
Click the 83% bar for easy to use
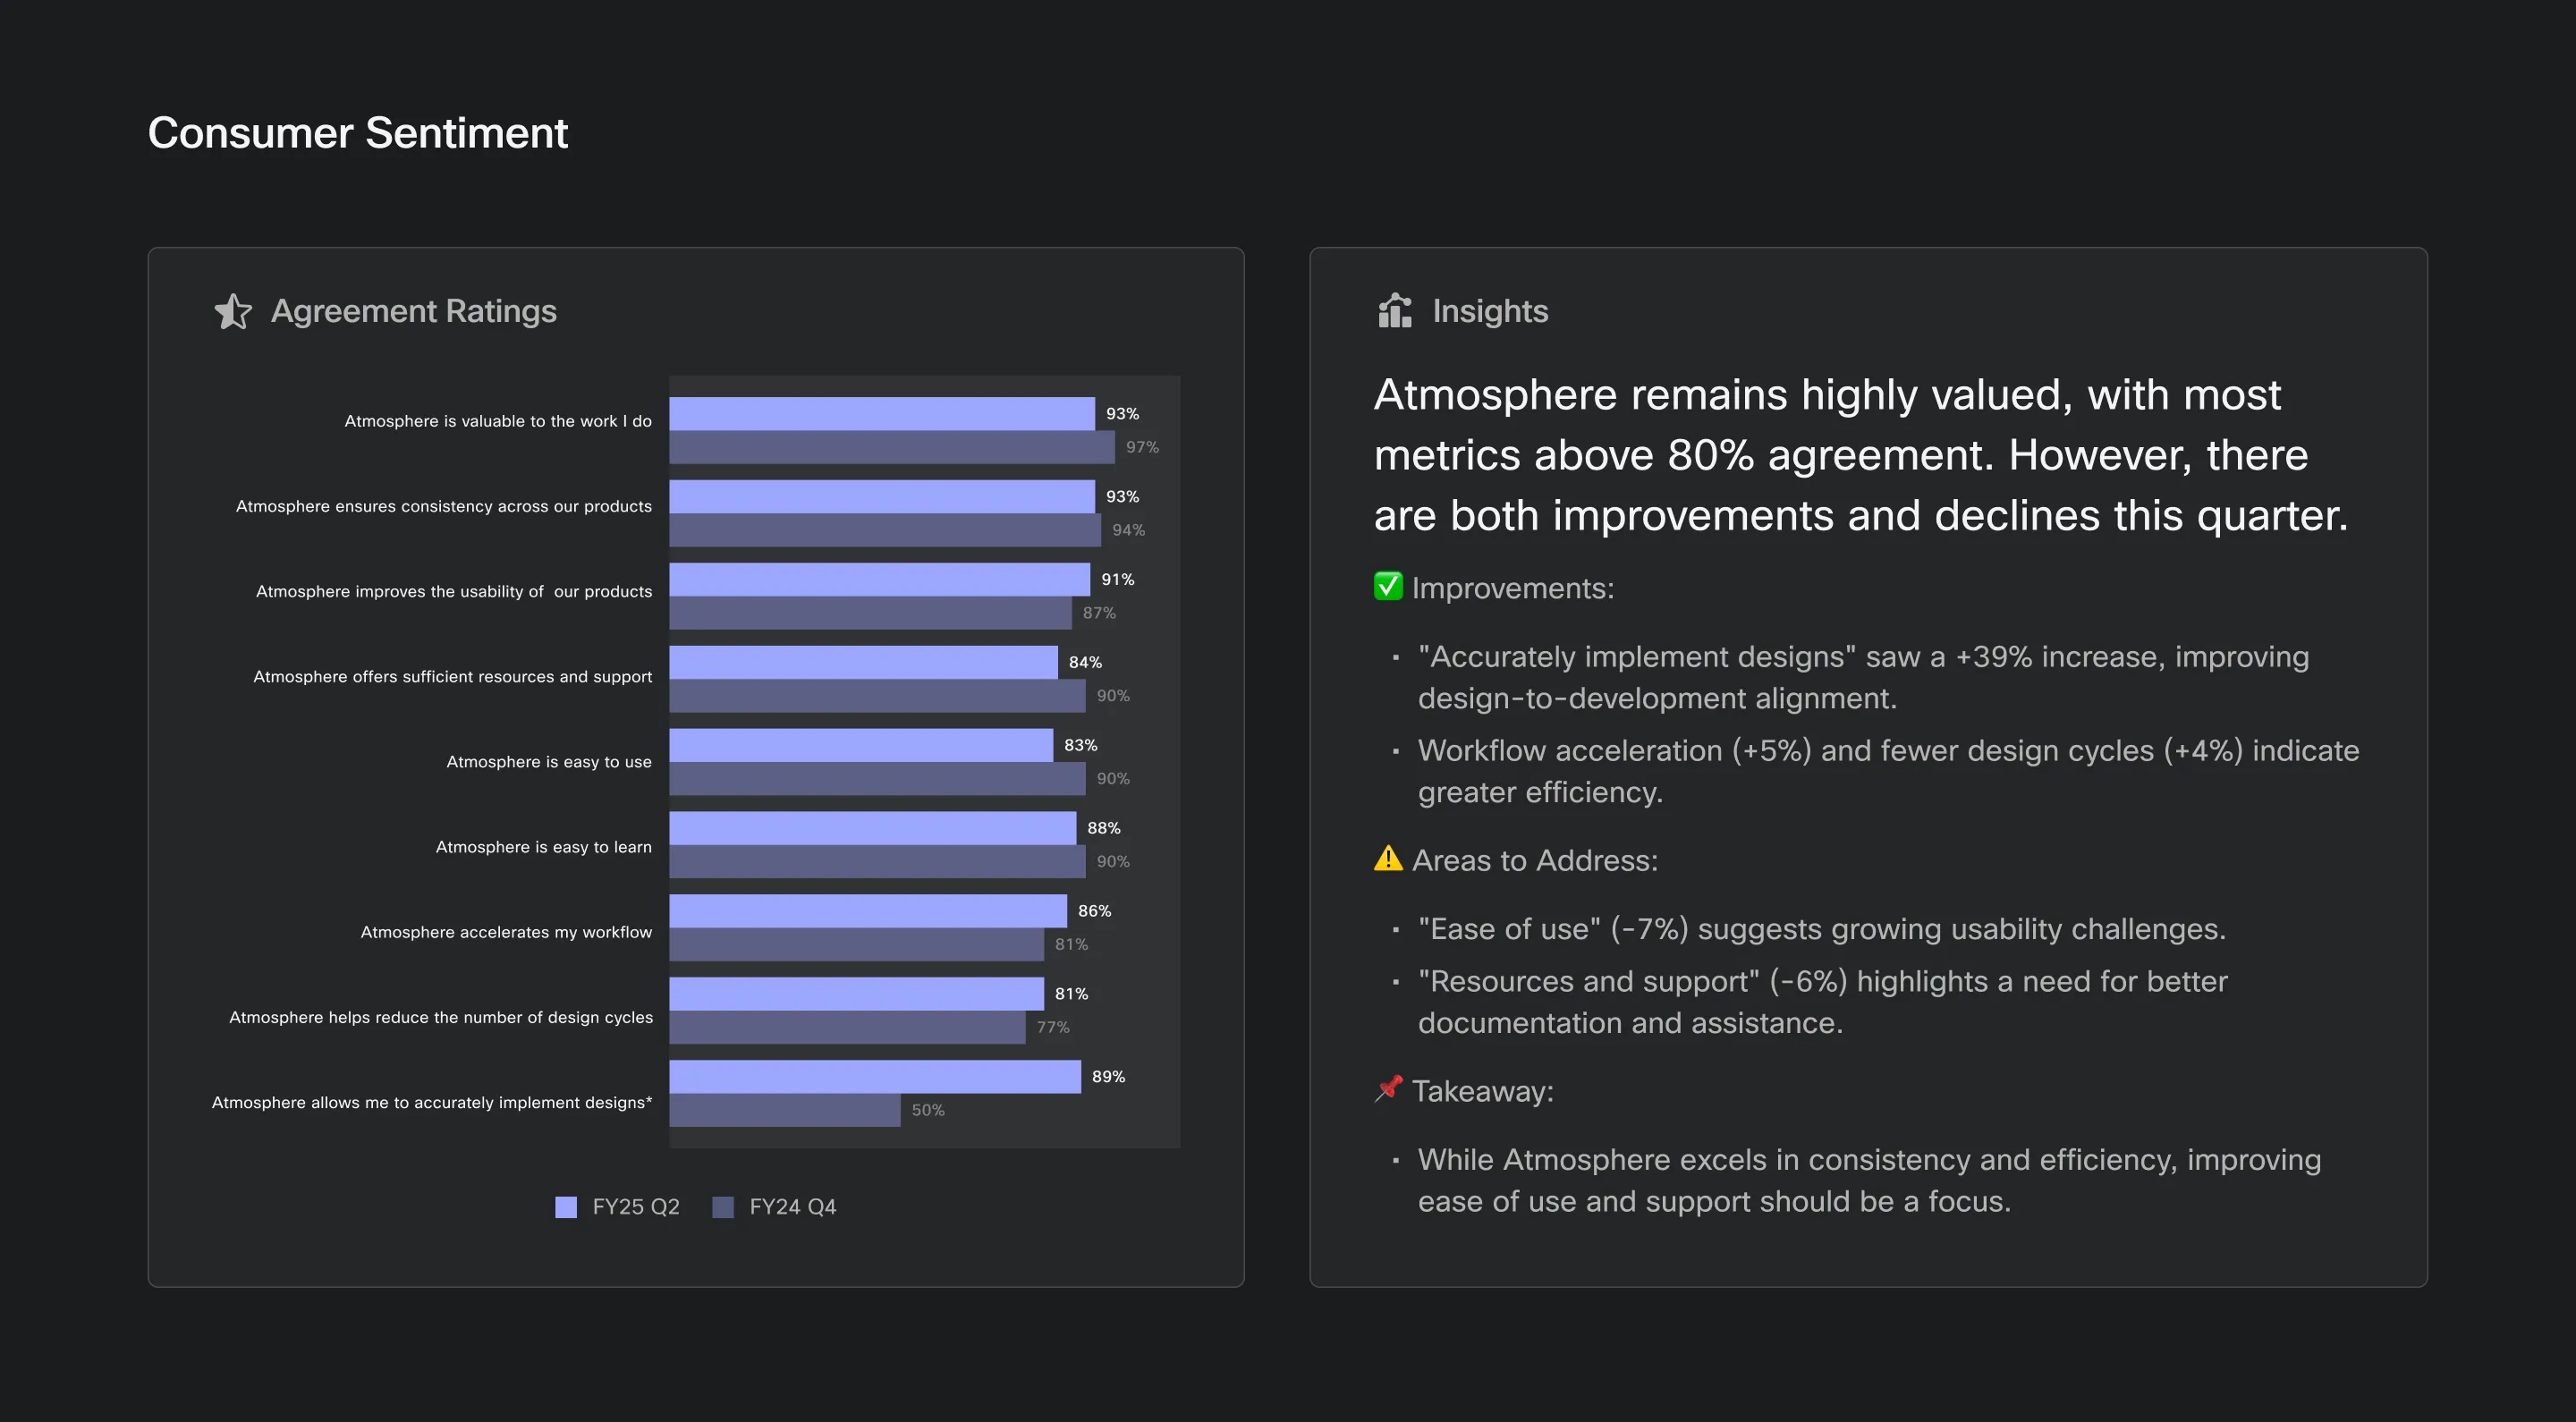coord(860,745)
